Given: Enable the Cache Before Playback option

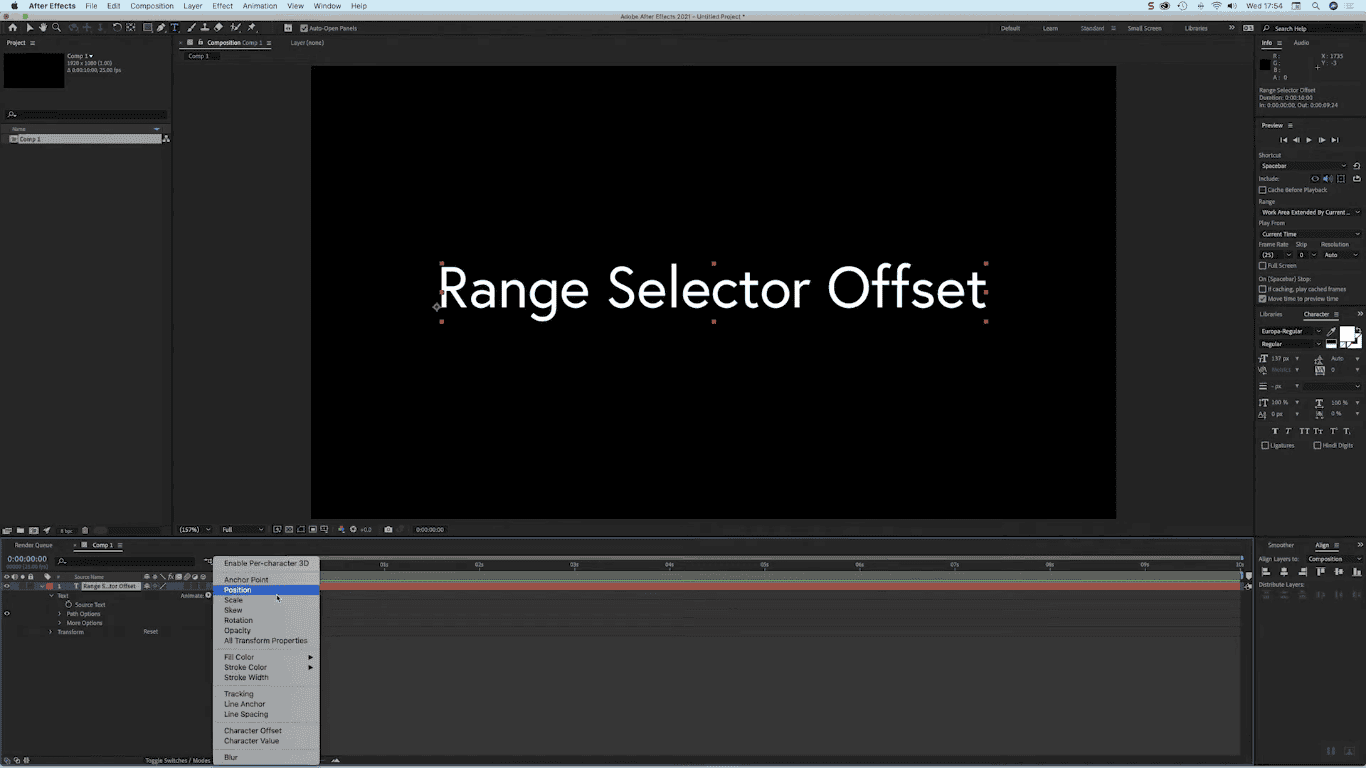Looking at the screenshot, I should [x=1262, y=189].
